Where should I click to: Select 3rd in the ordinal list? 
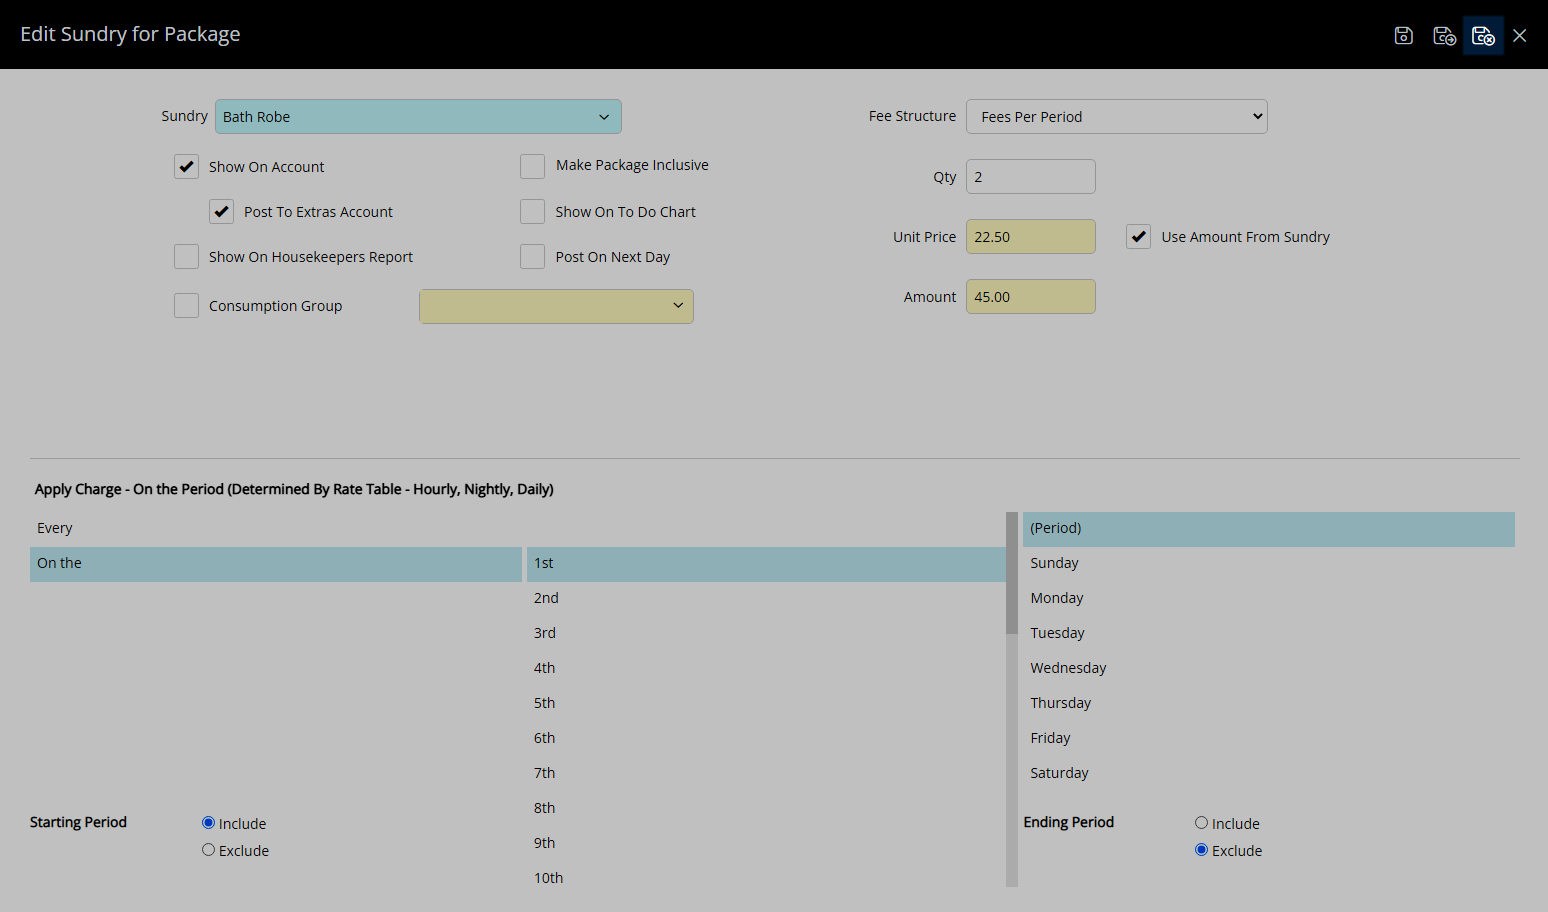(x=766, y=633)
